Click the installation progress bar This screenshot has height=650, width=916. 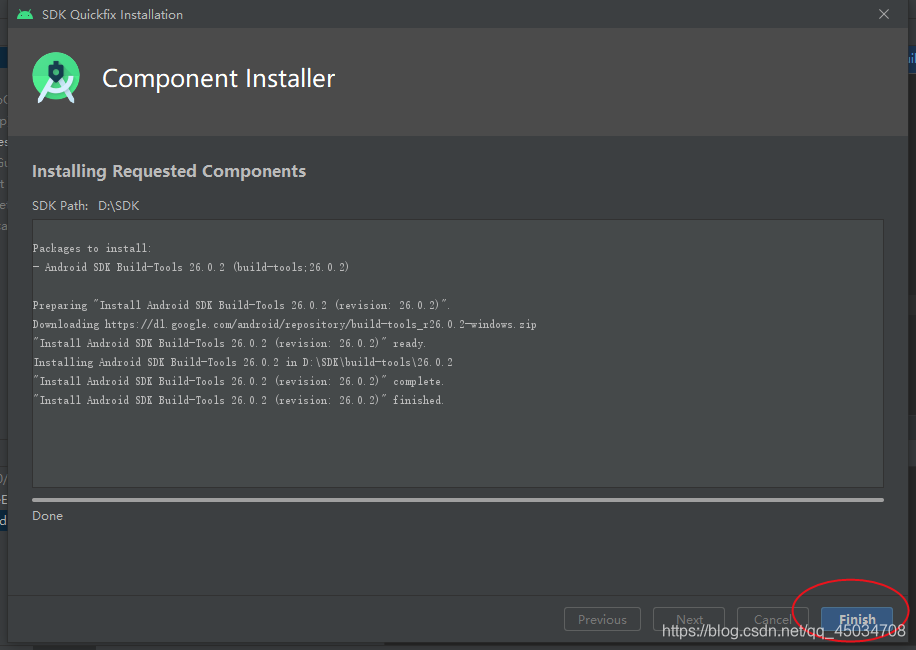(458, 500)
